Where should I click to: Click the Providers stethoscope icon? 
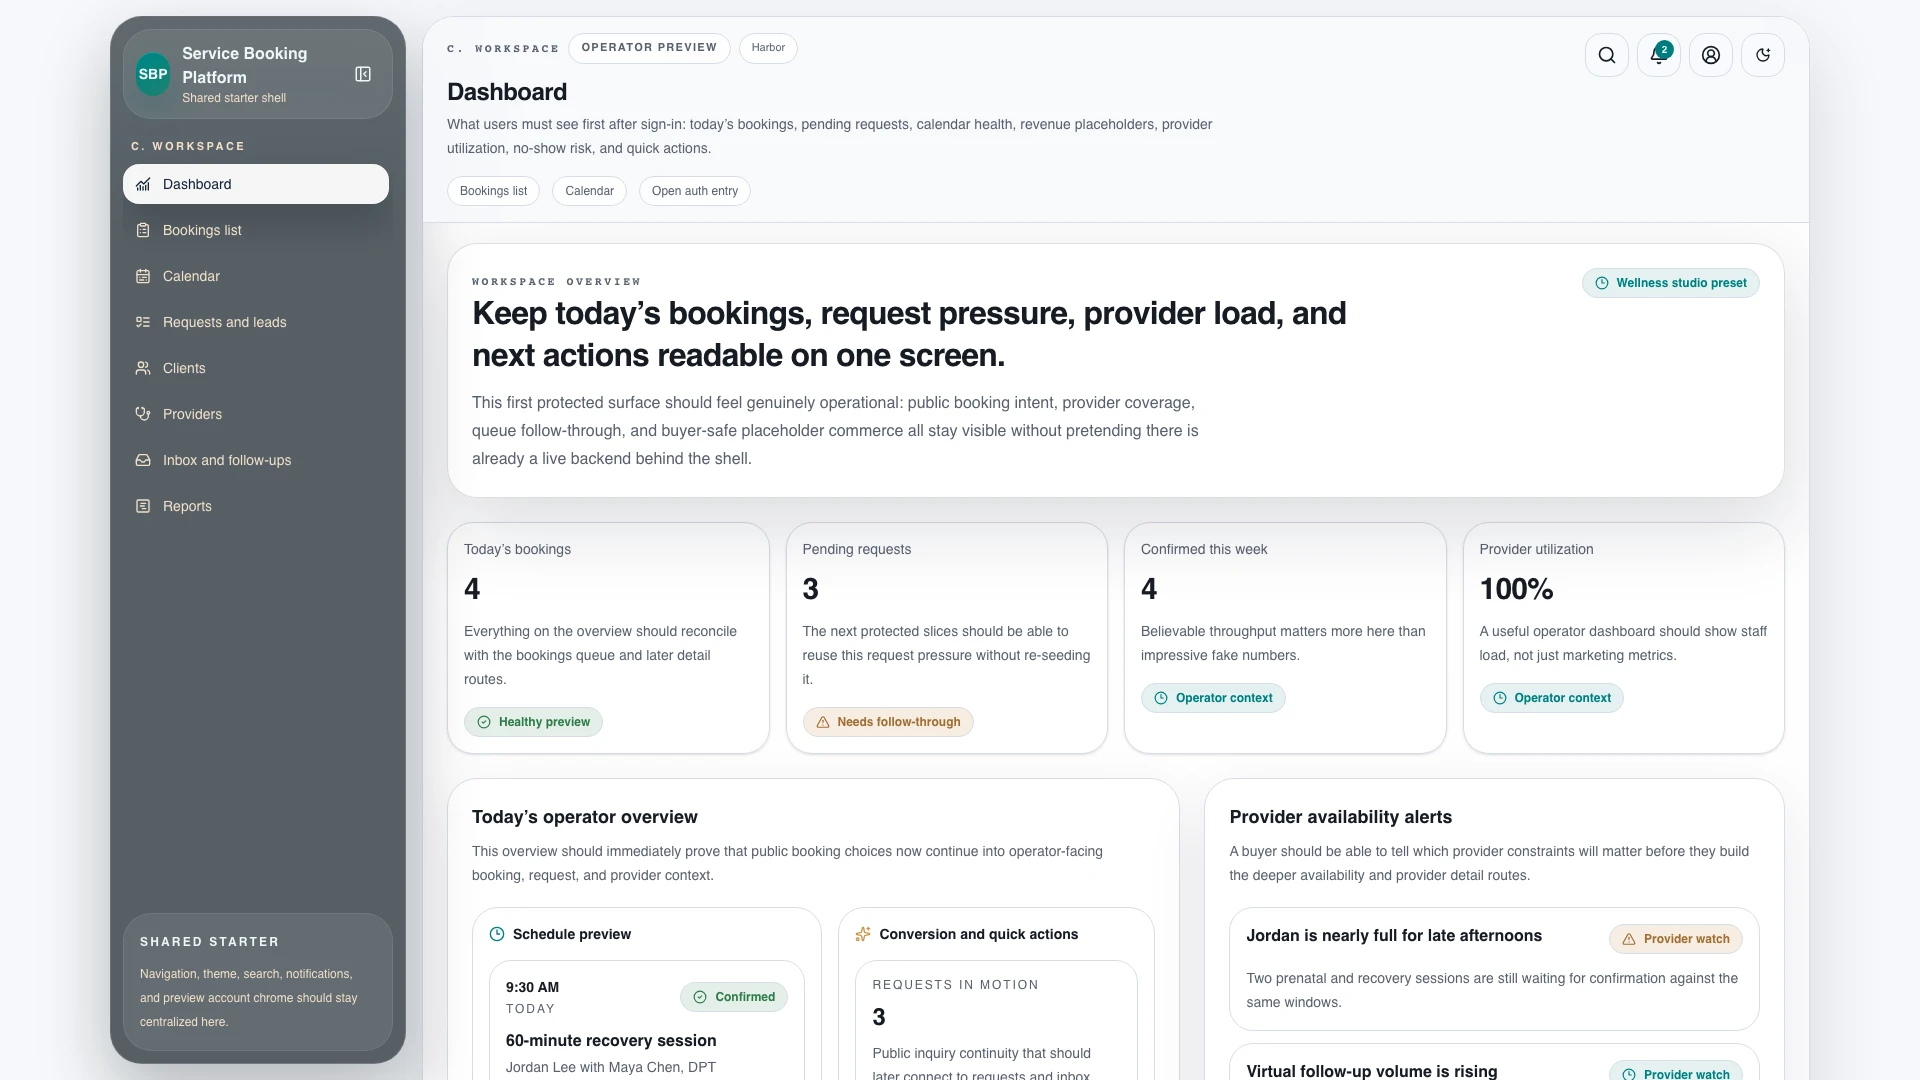coord(143,414)
